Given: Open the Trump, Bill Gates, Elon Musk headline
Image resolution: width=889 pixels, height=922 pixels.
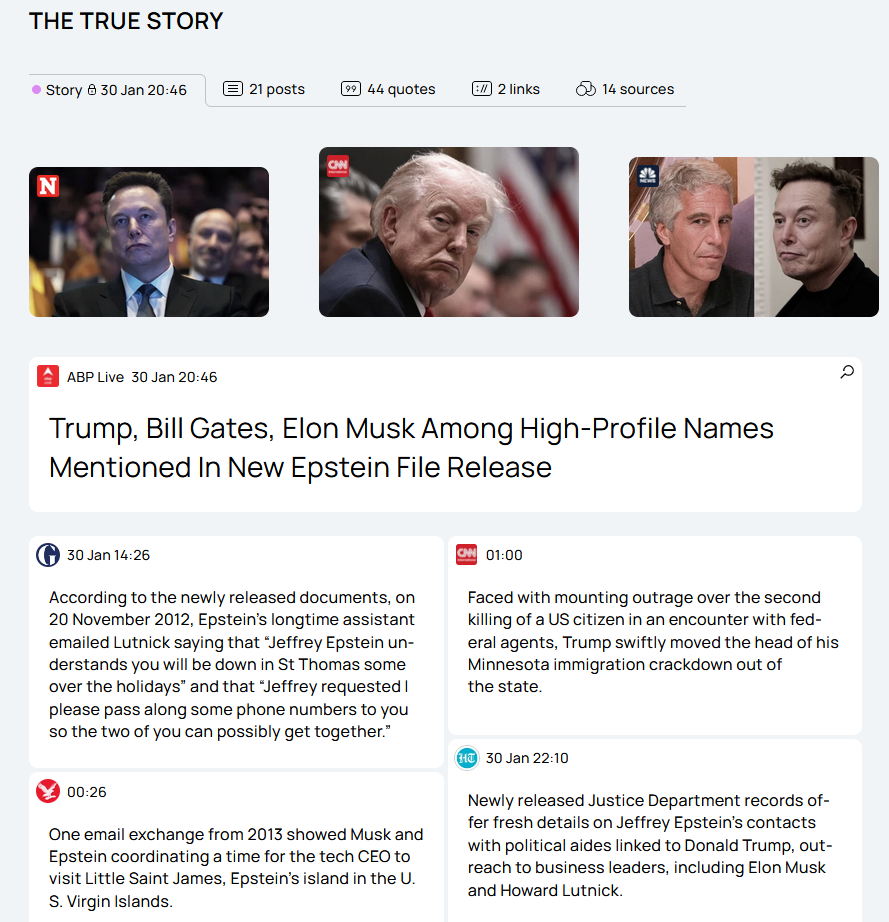Looking at the screenshot, I should (411, 447).
